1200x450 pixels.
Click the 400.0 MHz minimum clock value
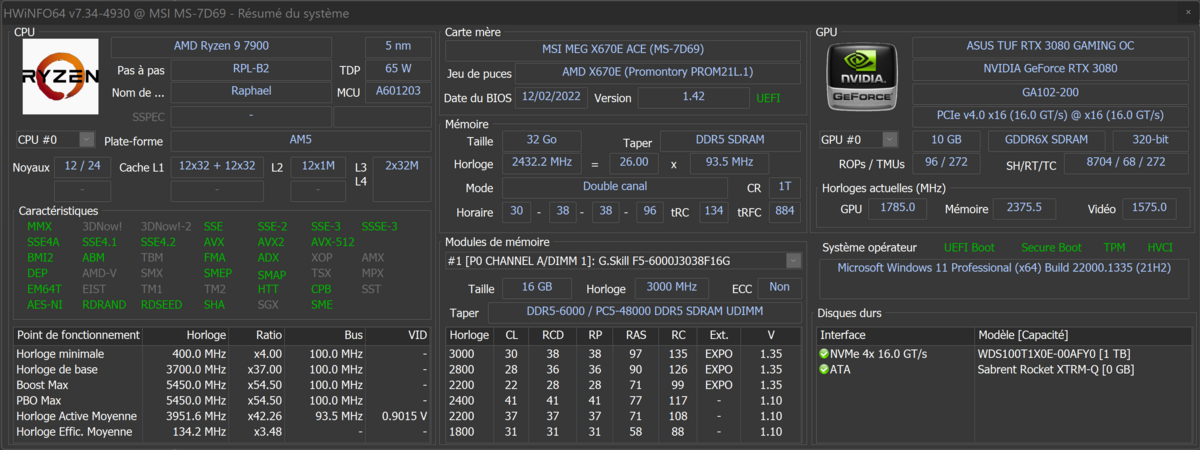click(200, 354)
